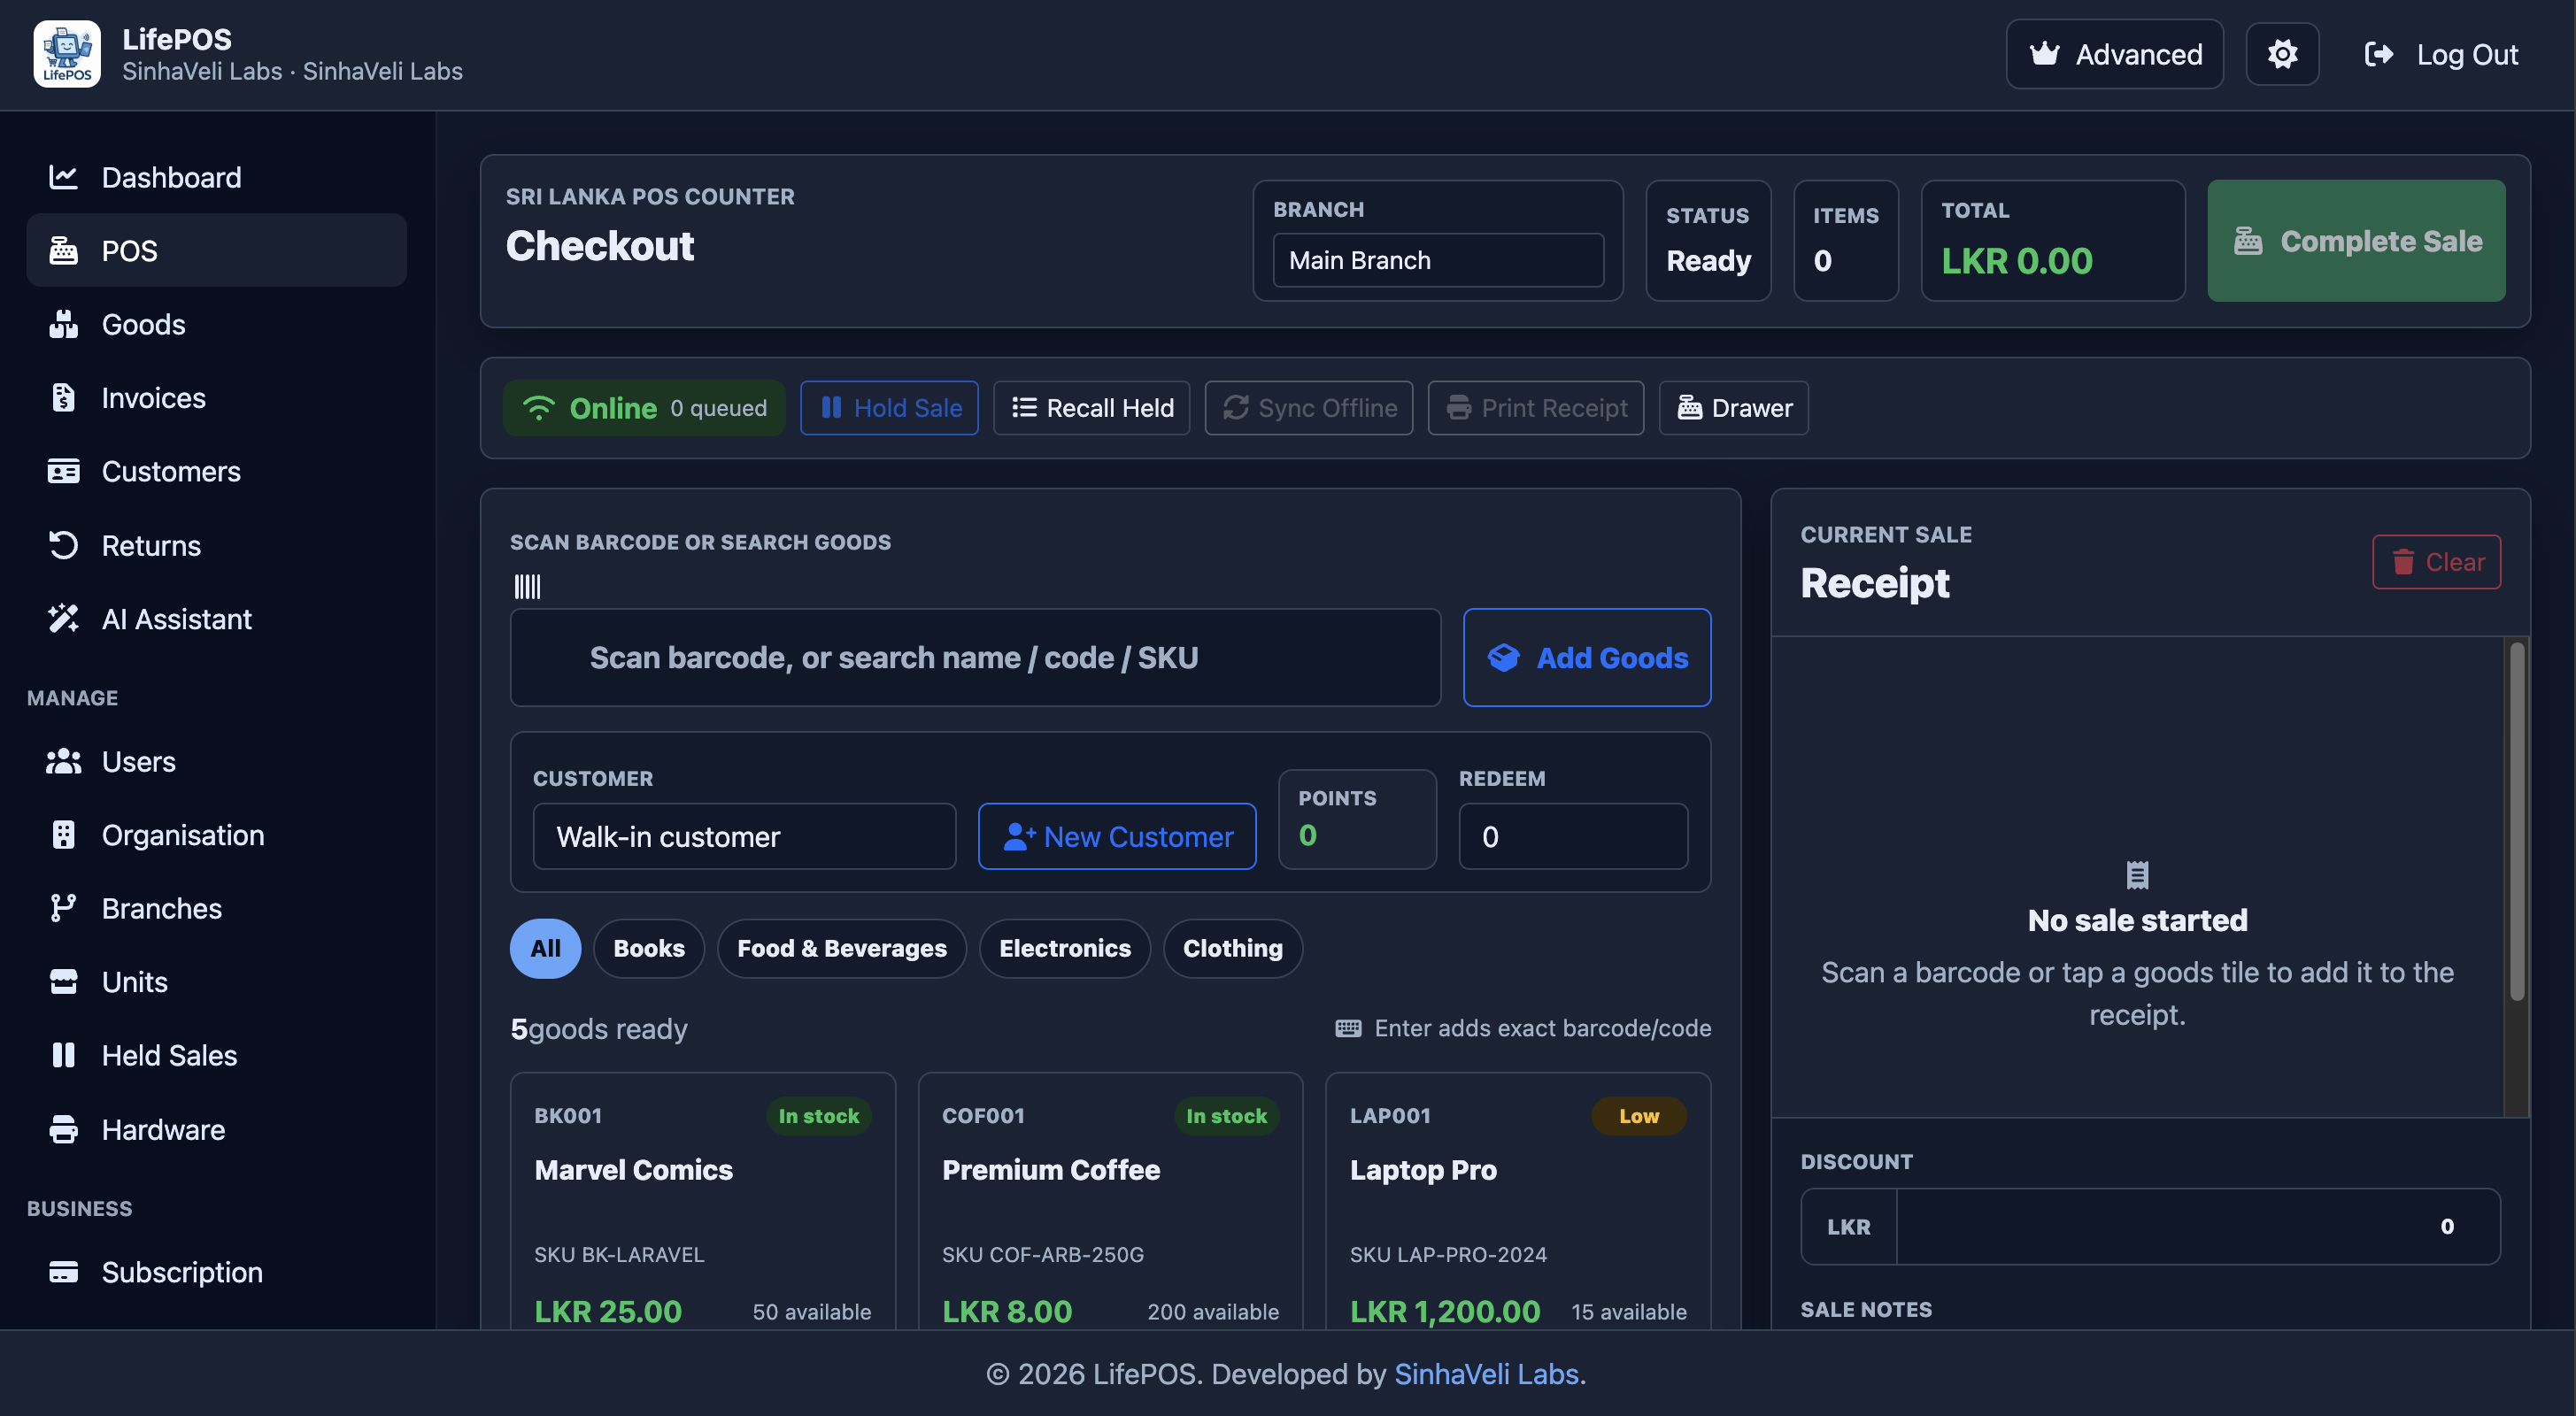
Task: Focus the barcode search input field
Action: click(975, 657)
